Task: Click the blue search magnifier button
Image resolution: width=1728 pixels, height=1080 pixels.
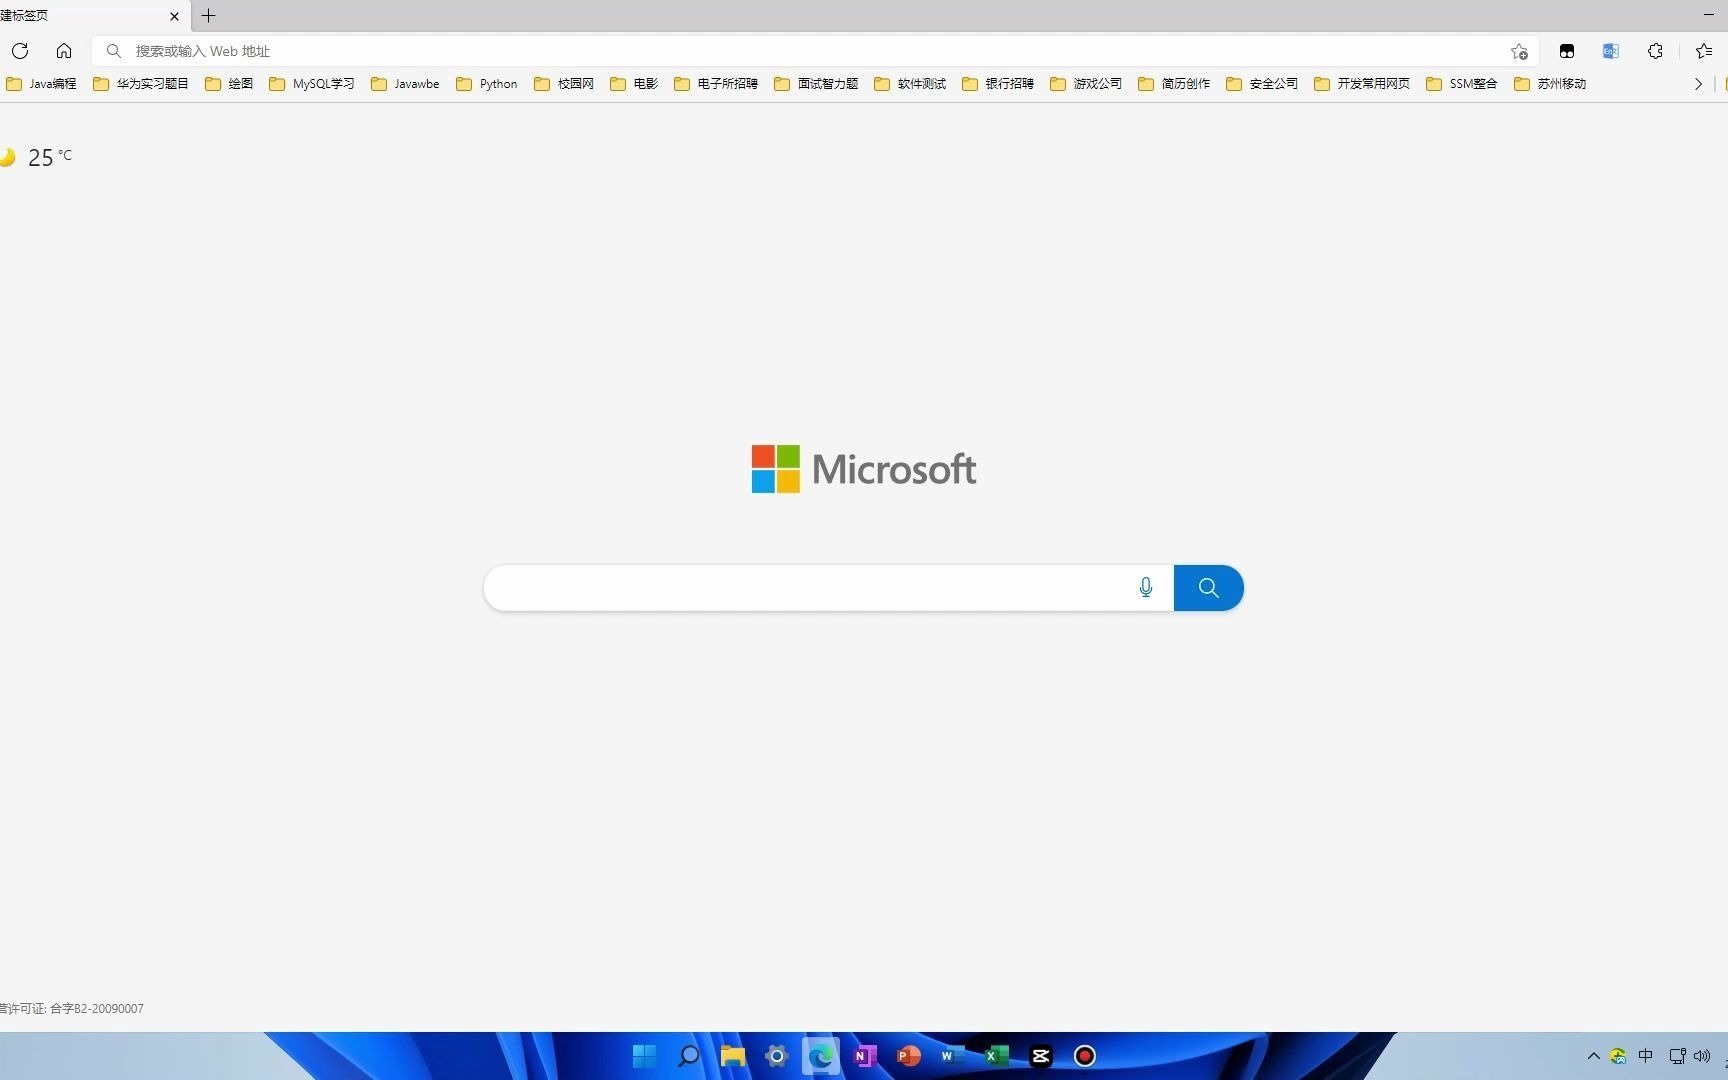Action: tap(1209, 588)
